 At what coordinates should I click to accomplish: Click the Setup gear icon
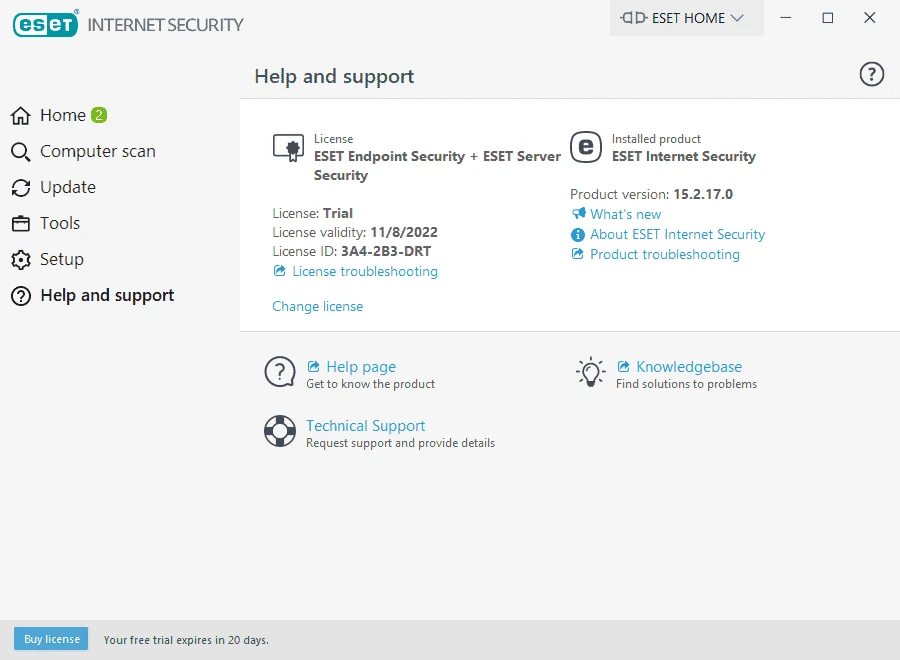[21, 260]
